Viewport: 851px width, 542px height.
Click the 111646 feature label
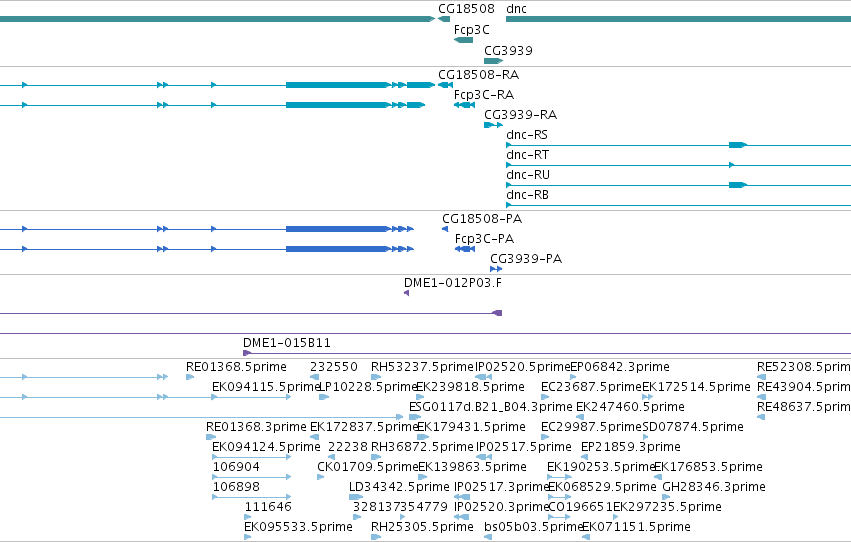click(268, 508)
